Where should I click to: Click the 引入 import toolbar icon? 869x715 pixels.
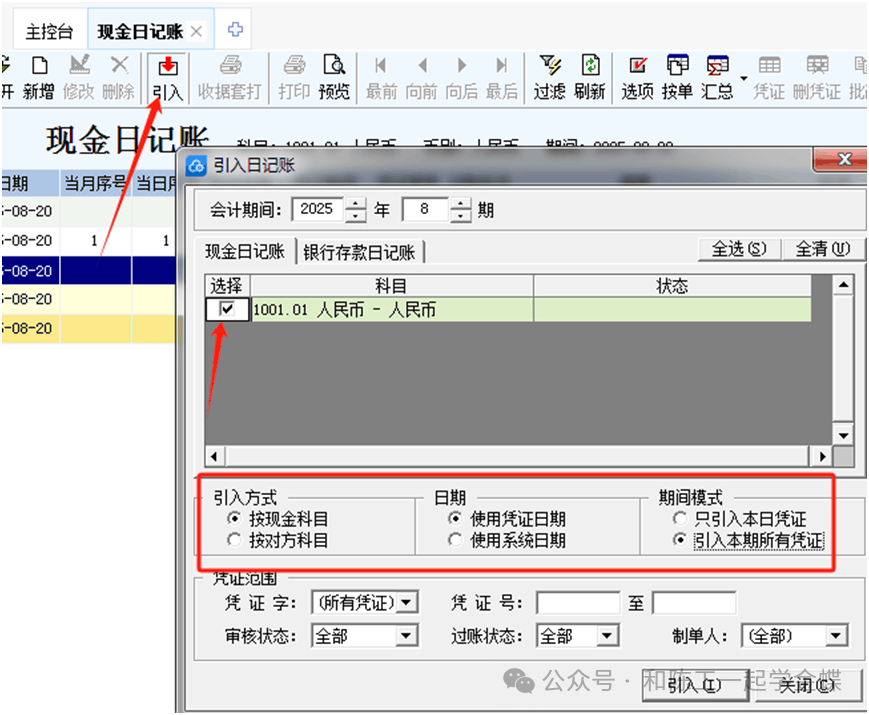click(167, 78)
